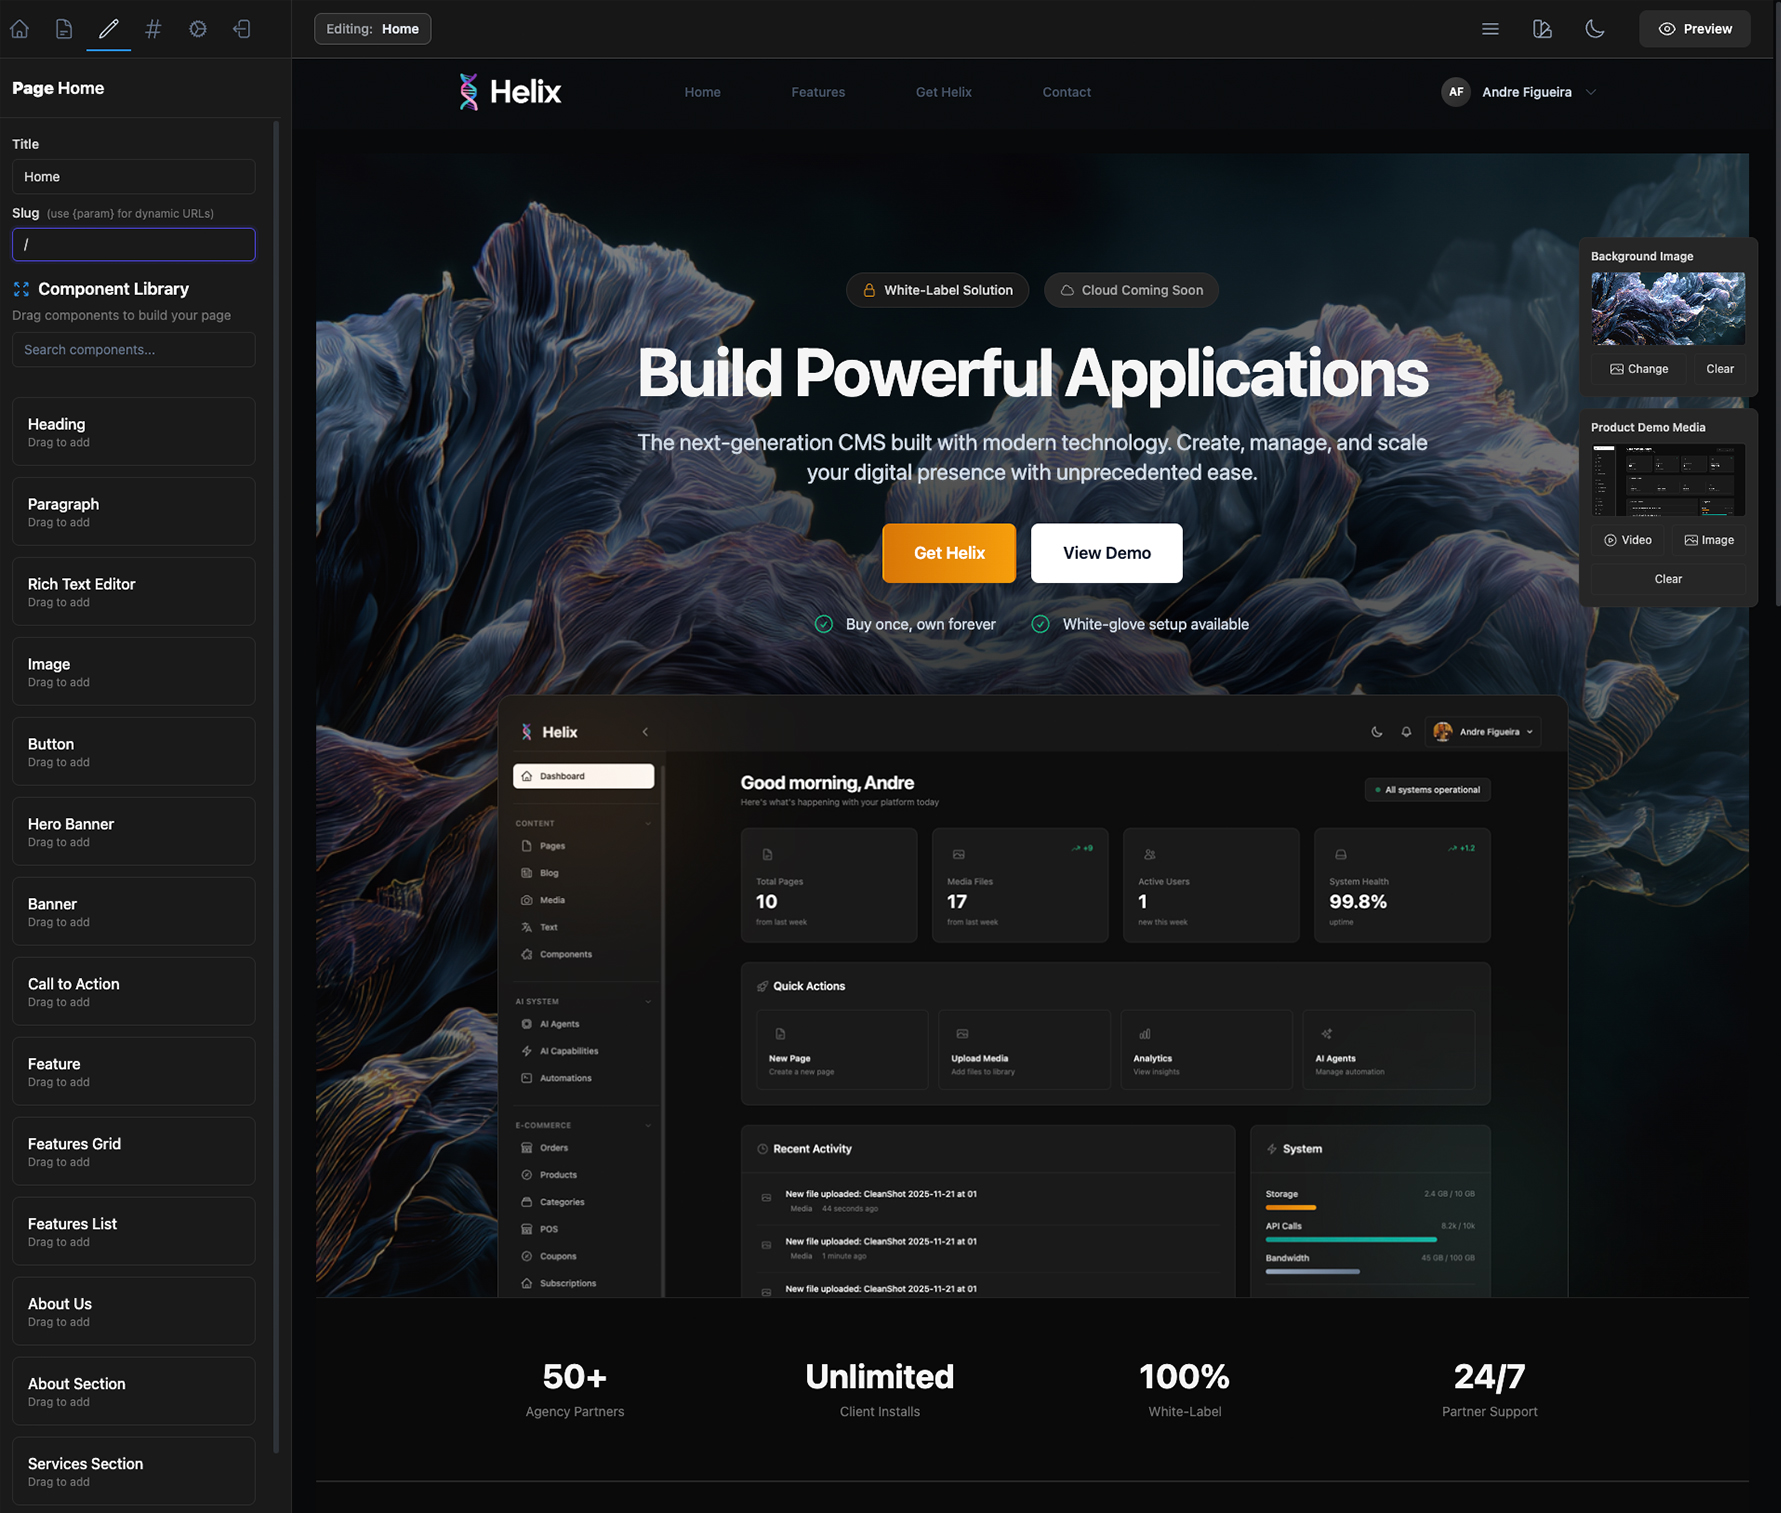Click the All systems operational status badge
Viewport: 1781px width, 1513px height.
click(x=1428, y=790)
